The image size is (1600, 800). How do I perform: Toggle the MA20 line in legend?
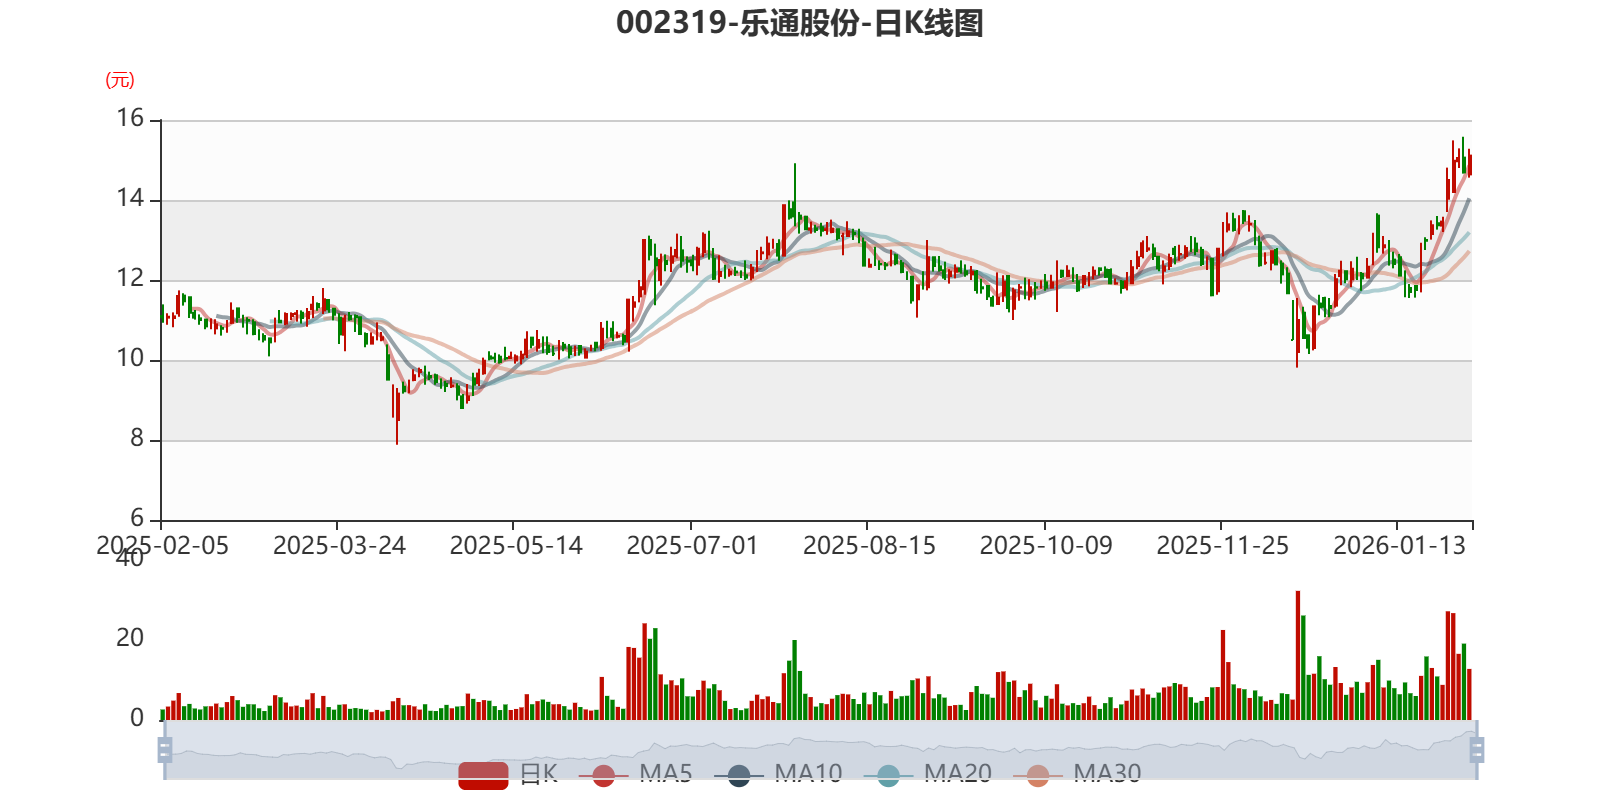[x=928, y=774]
